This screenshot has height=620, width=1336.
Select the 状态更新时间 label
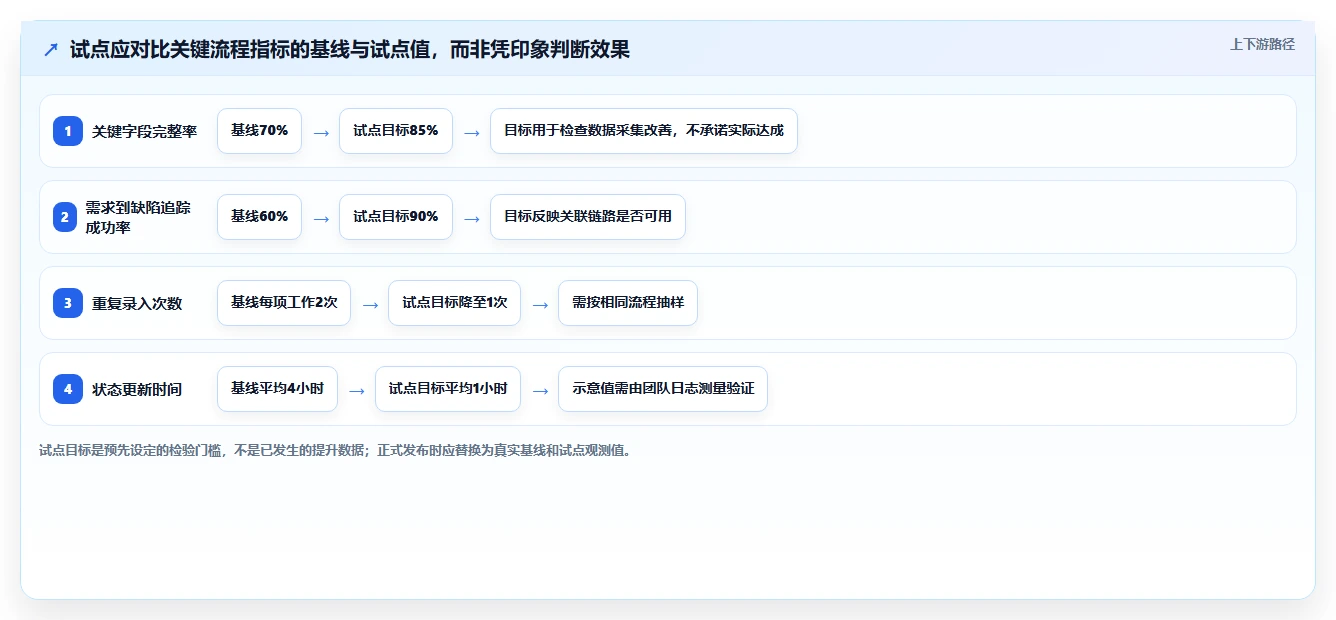[x=137, y=389]
